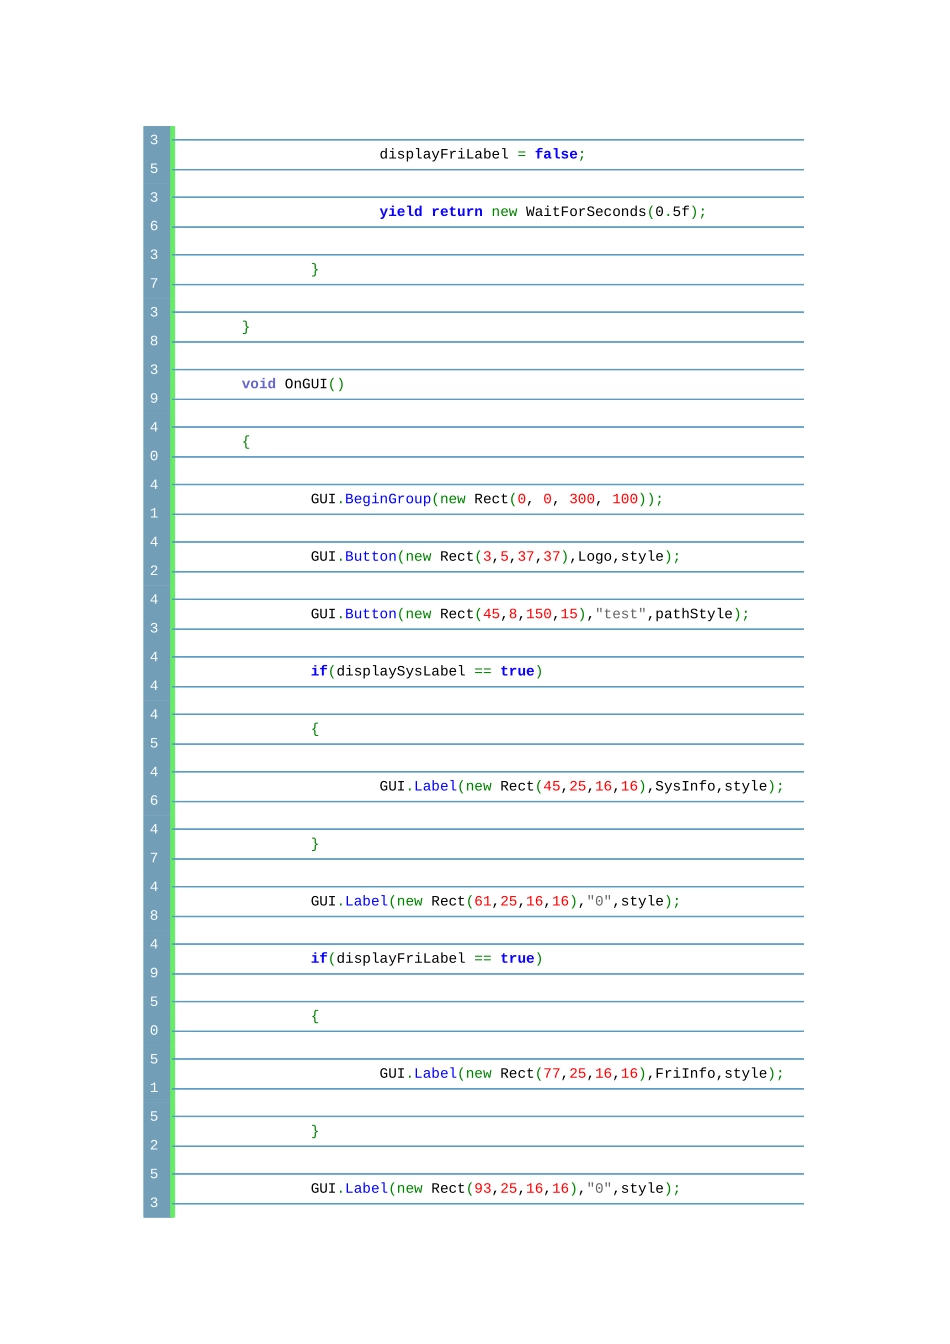Click the BeginGroup method call
The image size is (950, 1344).
tap(388, 499)
